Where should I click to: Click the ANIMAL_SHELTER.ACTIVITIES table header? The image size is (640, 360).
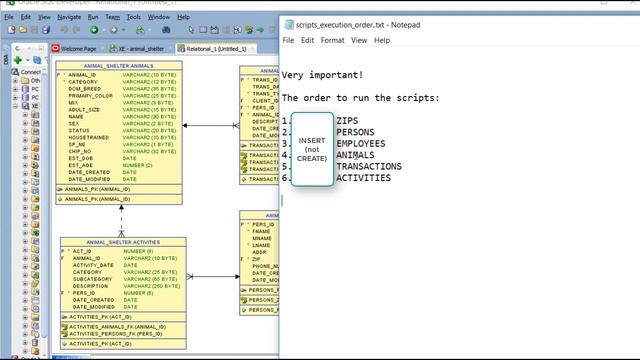pos(123,242)
